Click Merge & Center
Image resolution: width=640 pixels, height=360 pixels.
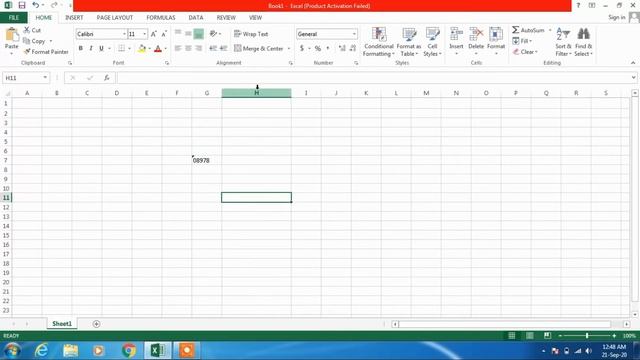click(259, 48)
